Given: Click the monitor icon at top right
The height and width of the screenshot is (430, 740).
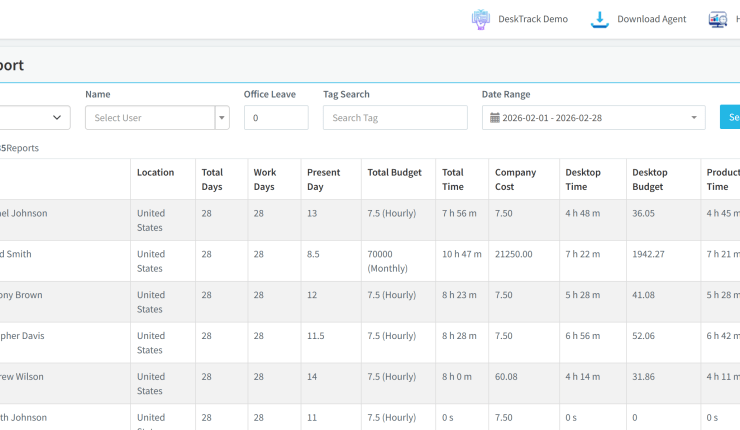Looking at the screenshot, I should (x=717, y=19).
